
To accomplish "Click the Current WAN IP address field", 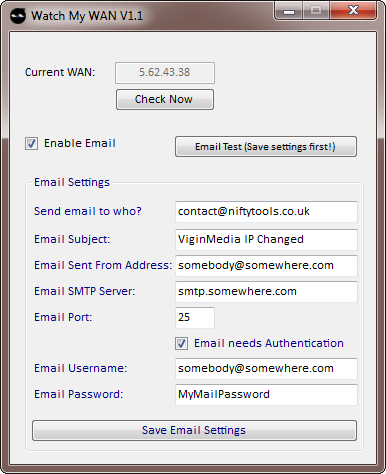I will tap(165, 73).
